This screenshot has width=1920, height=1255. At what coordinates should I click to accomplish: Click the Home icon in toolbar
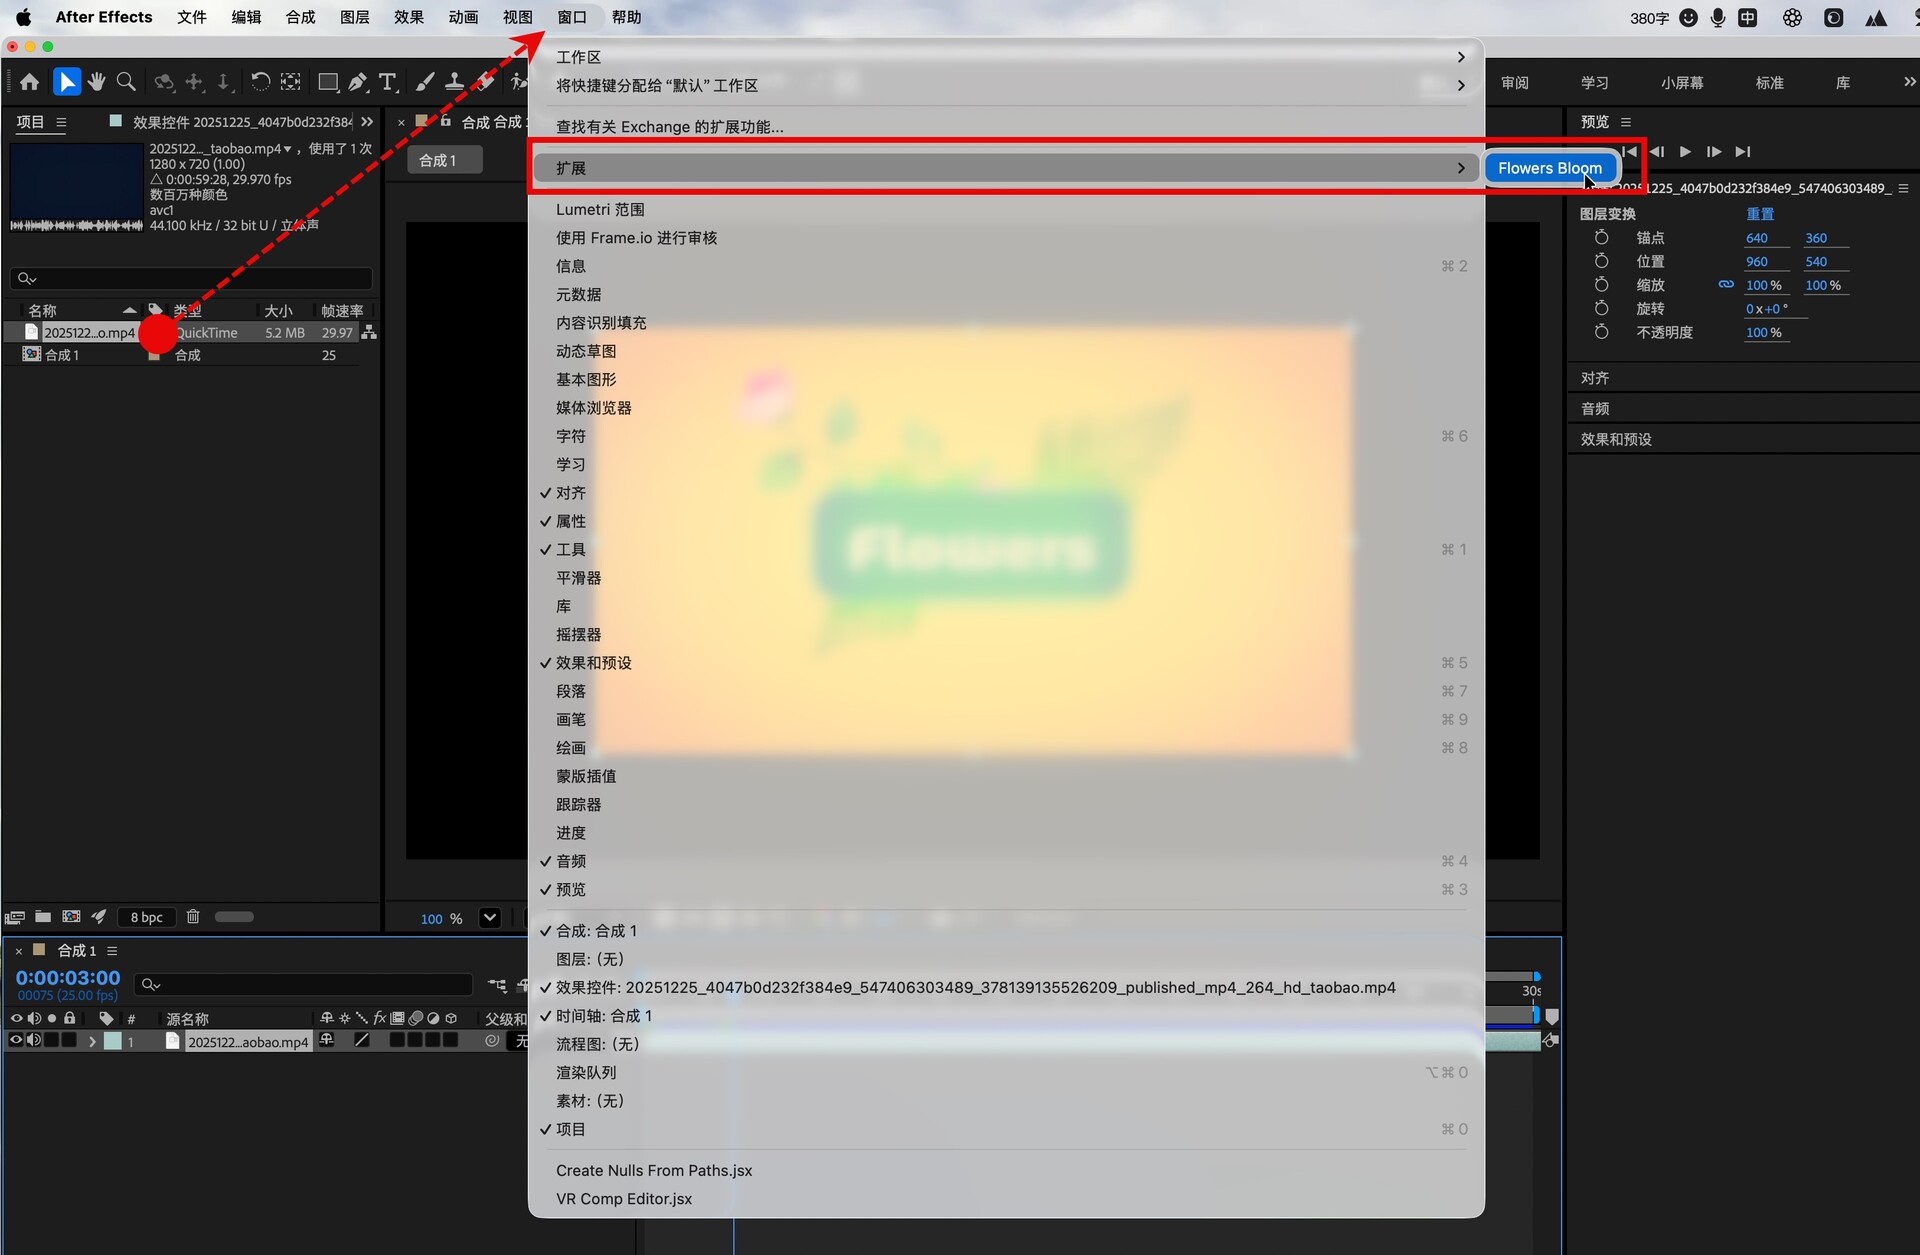[x=30, y=82]
